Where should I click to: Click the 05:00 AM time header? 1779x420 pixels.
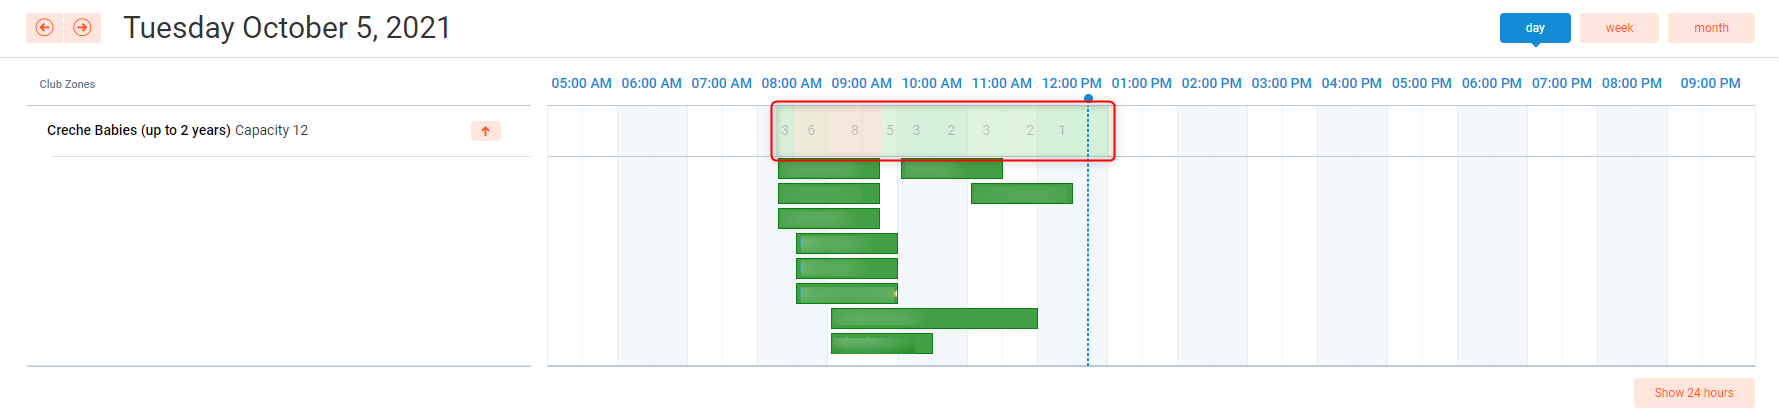coord(581,83)
